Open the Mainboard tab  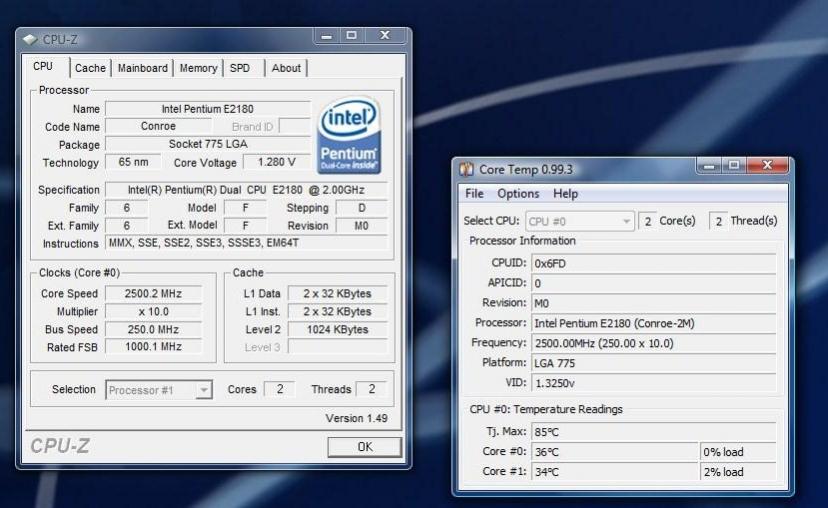tap(143, 68)
